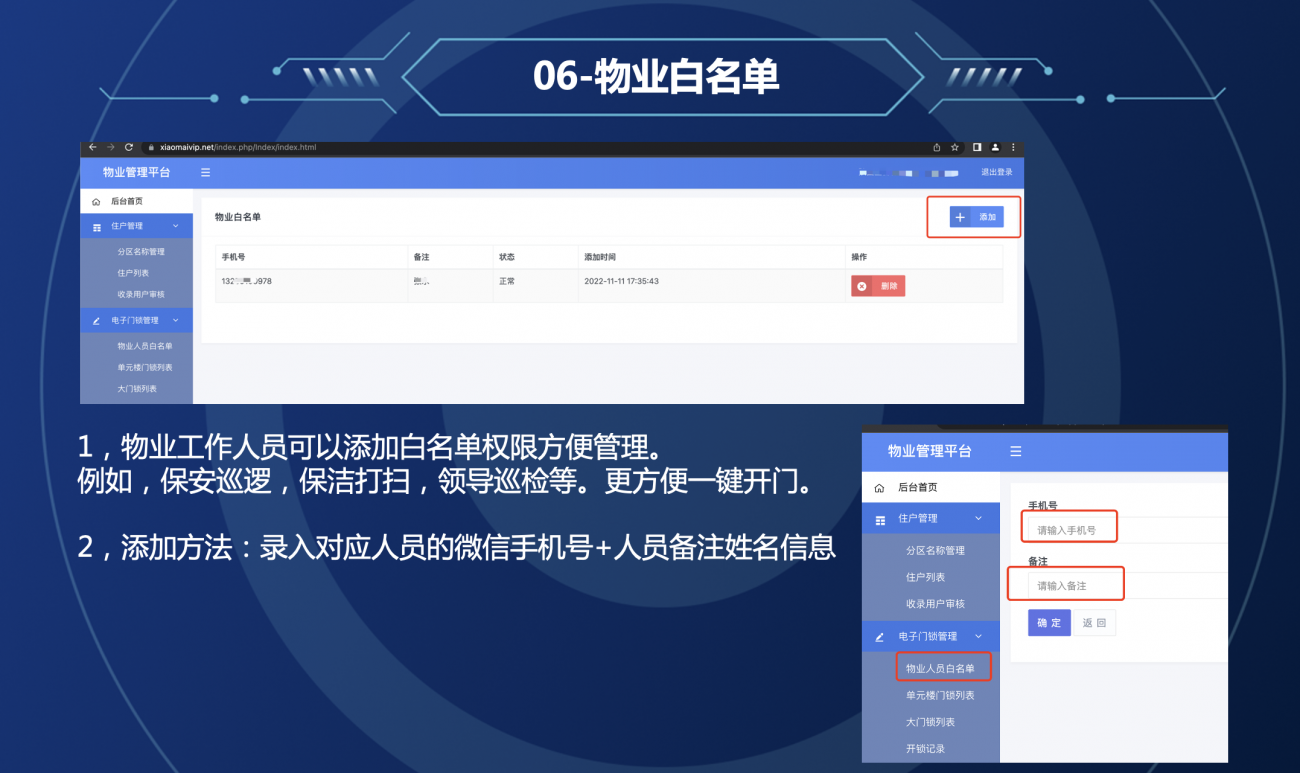
Task: Open 分区名称管理 in browser screenshot sidebar
Action: tap(141, 252)
